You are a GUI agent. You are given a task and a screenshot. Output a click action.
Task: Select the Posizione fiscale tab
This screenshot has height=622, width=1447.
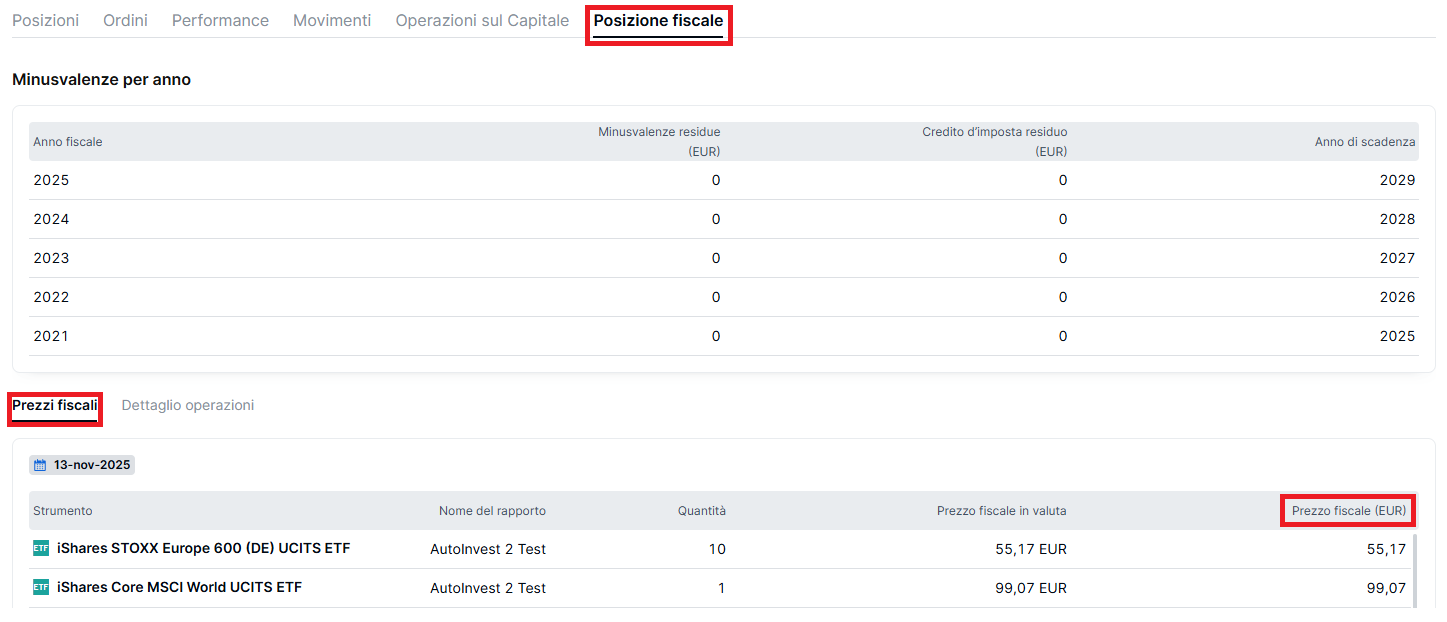[x=658, y=20]
